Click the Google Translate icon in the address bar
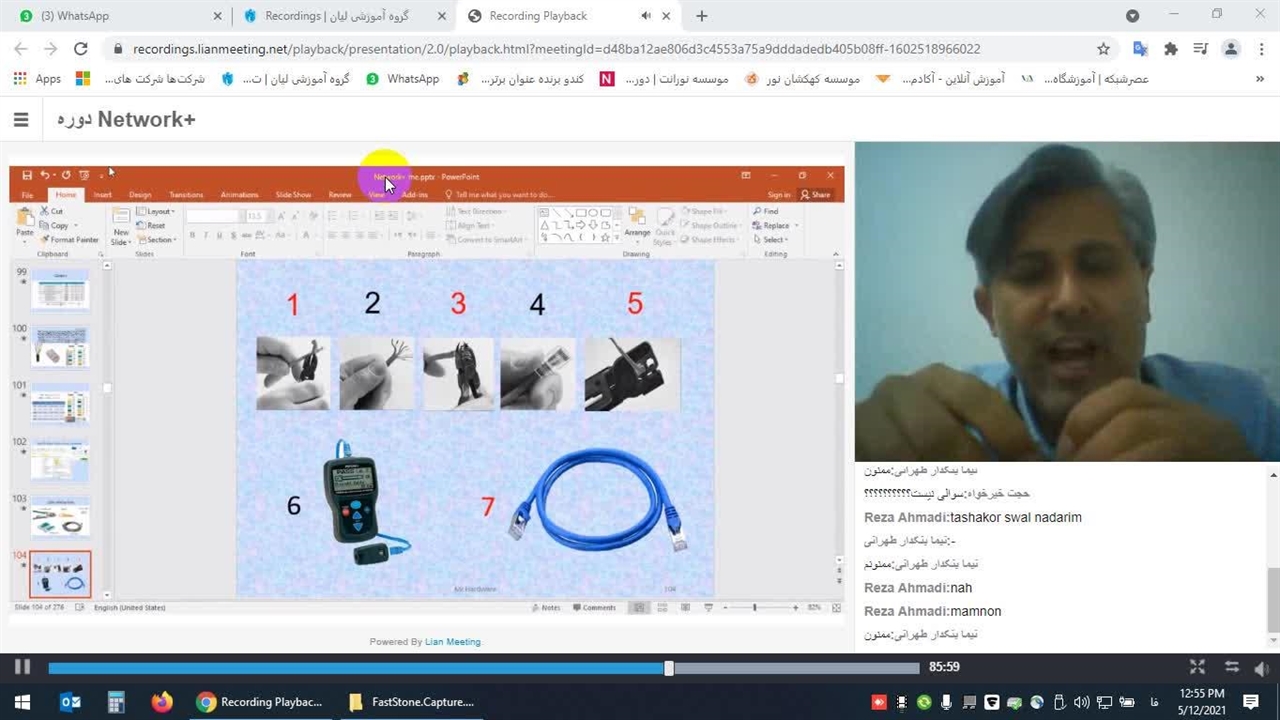 (1140, 49)
